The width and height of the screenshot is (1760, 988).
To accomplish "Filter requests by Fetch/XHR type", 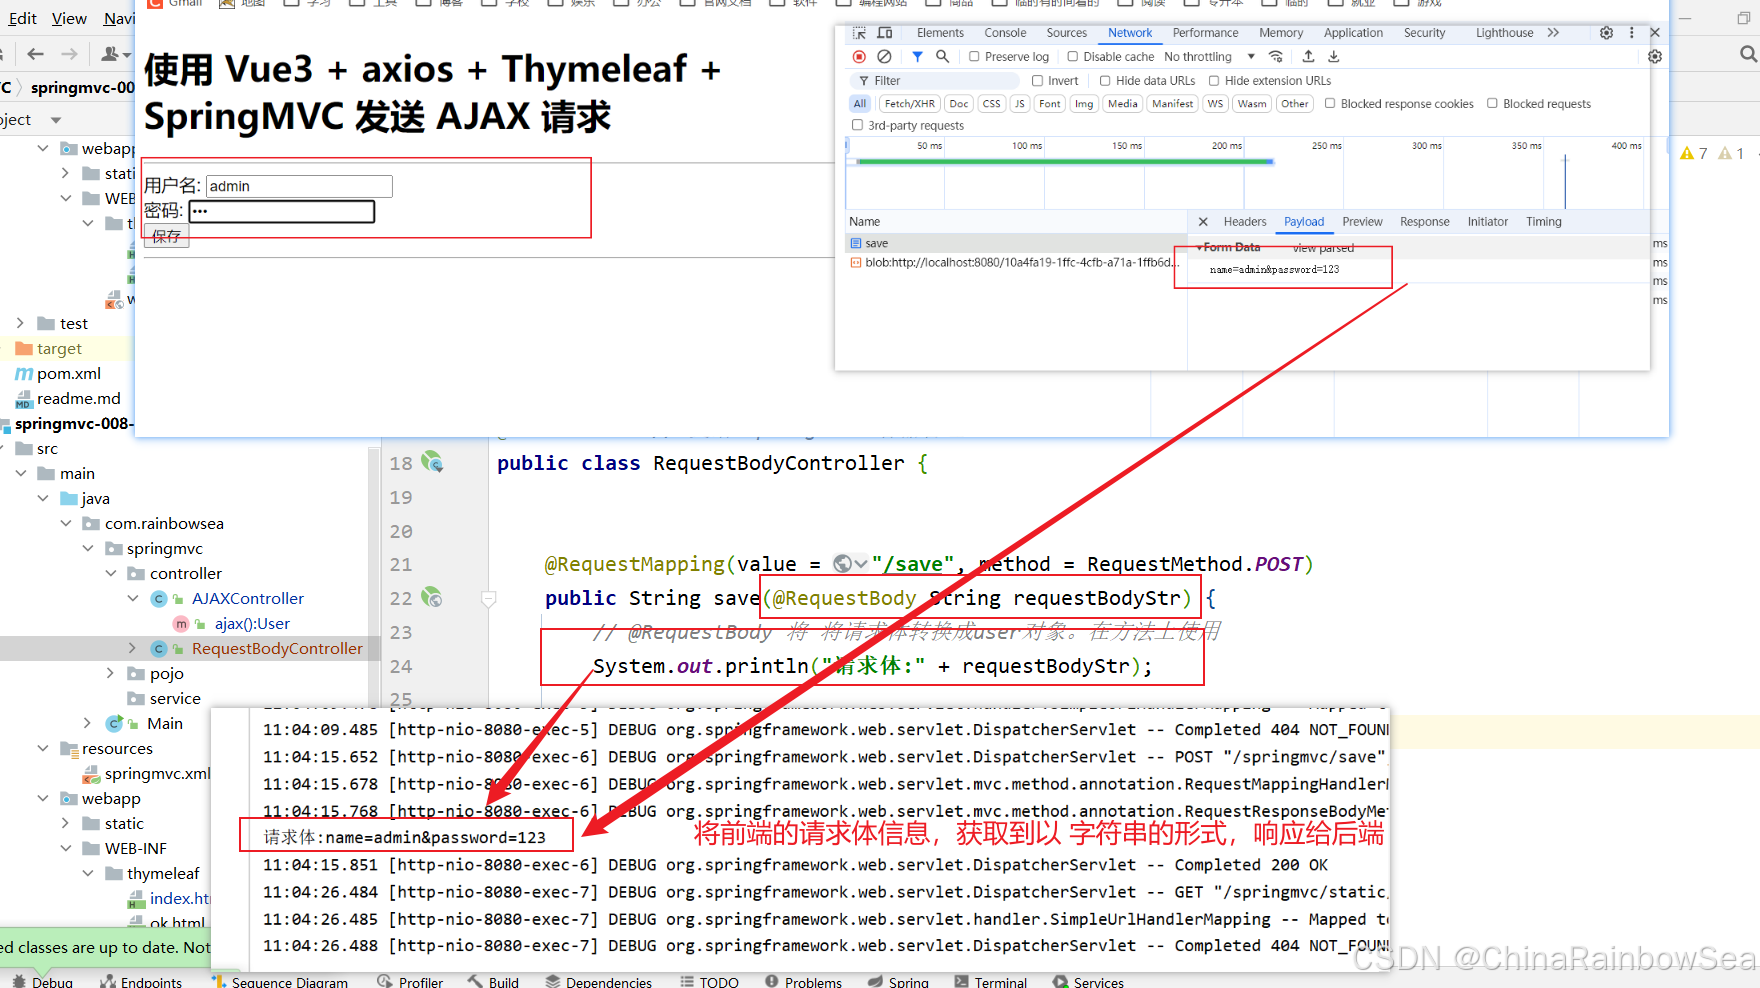I will tap(909, 103).
